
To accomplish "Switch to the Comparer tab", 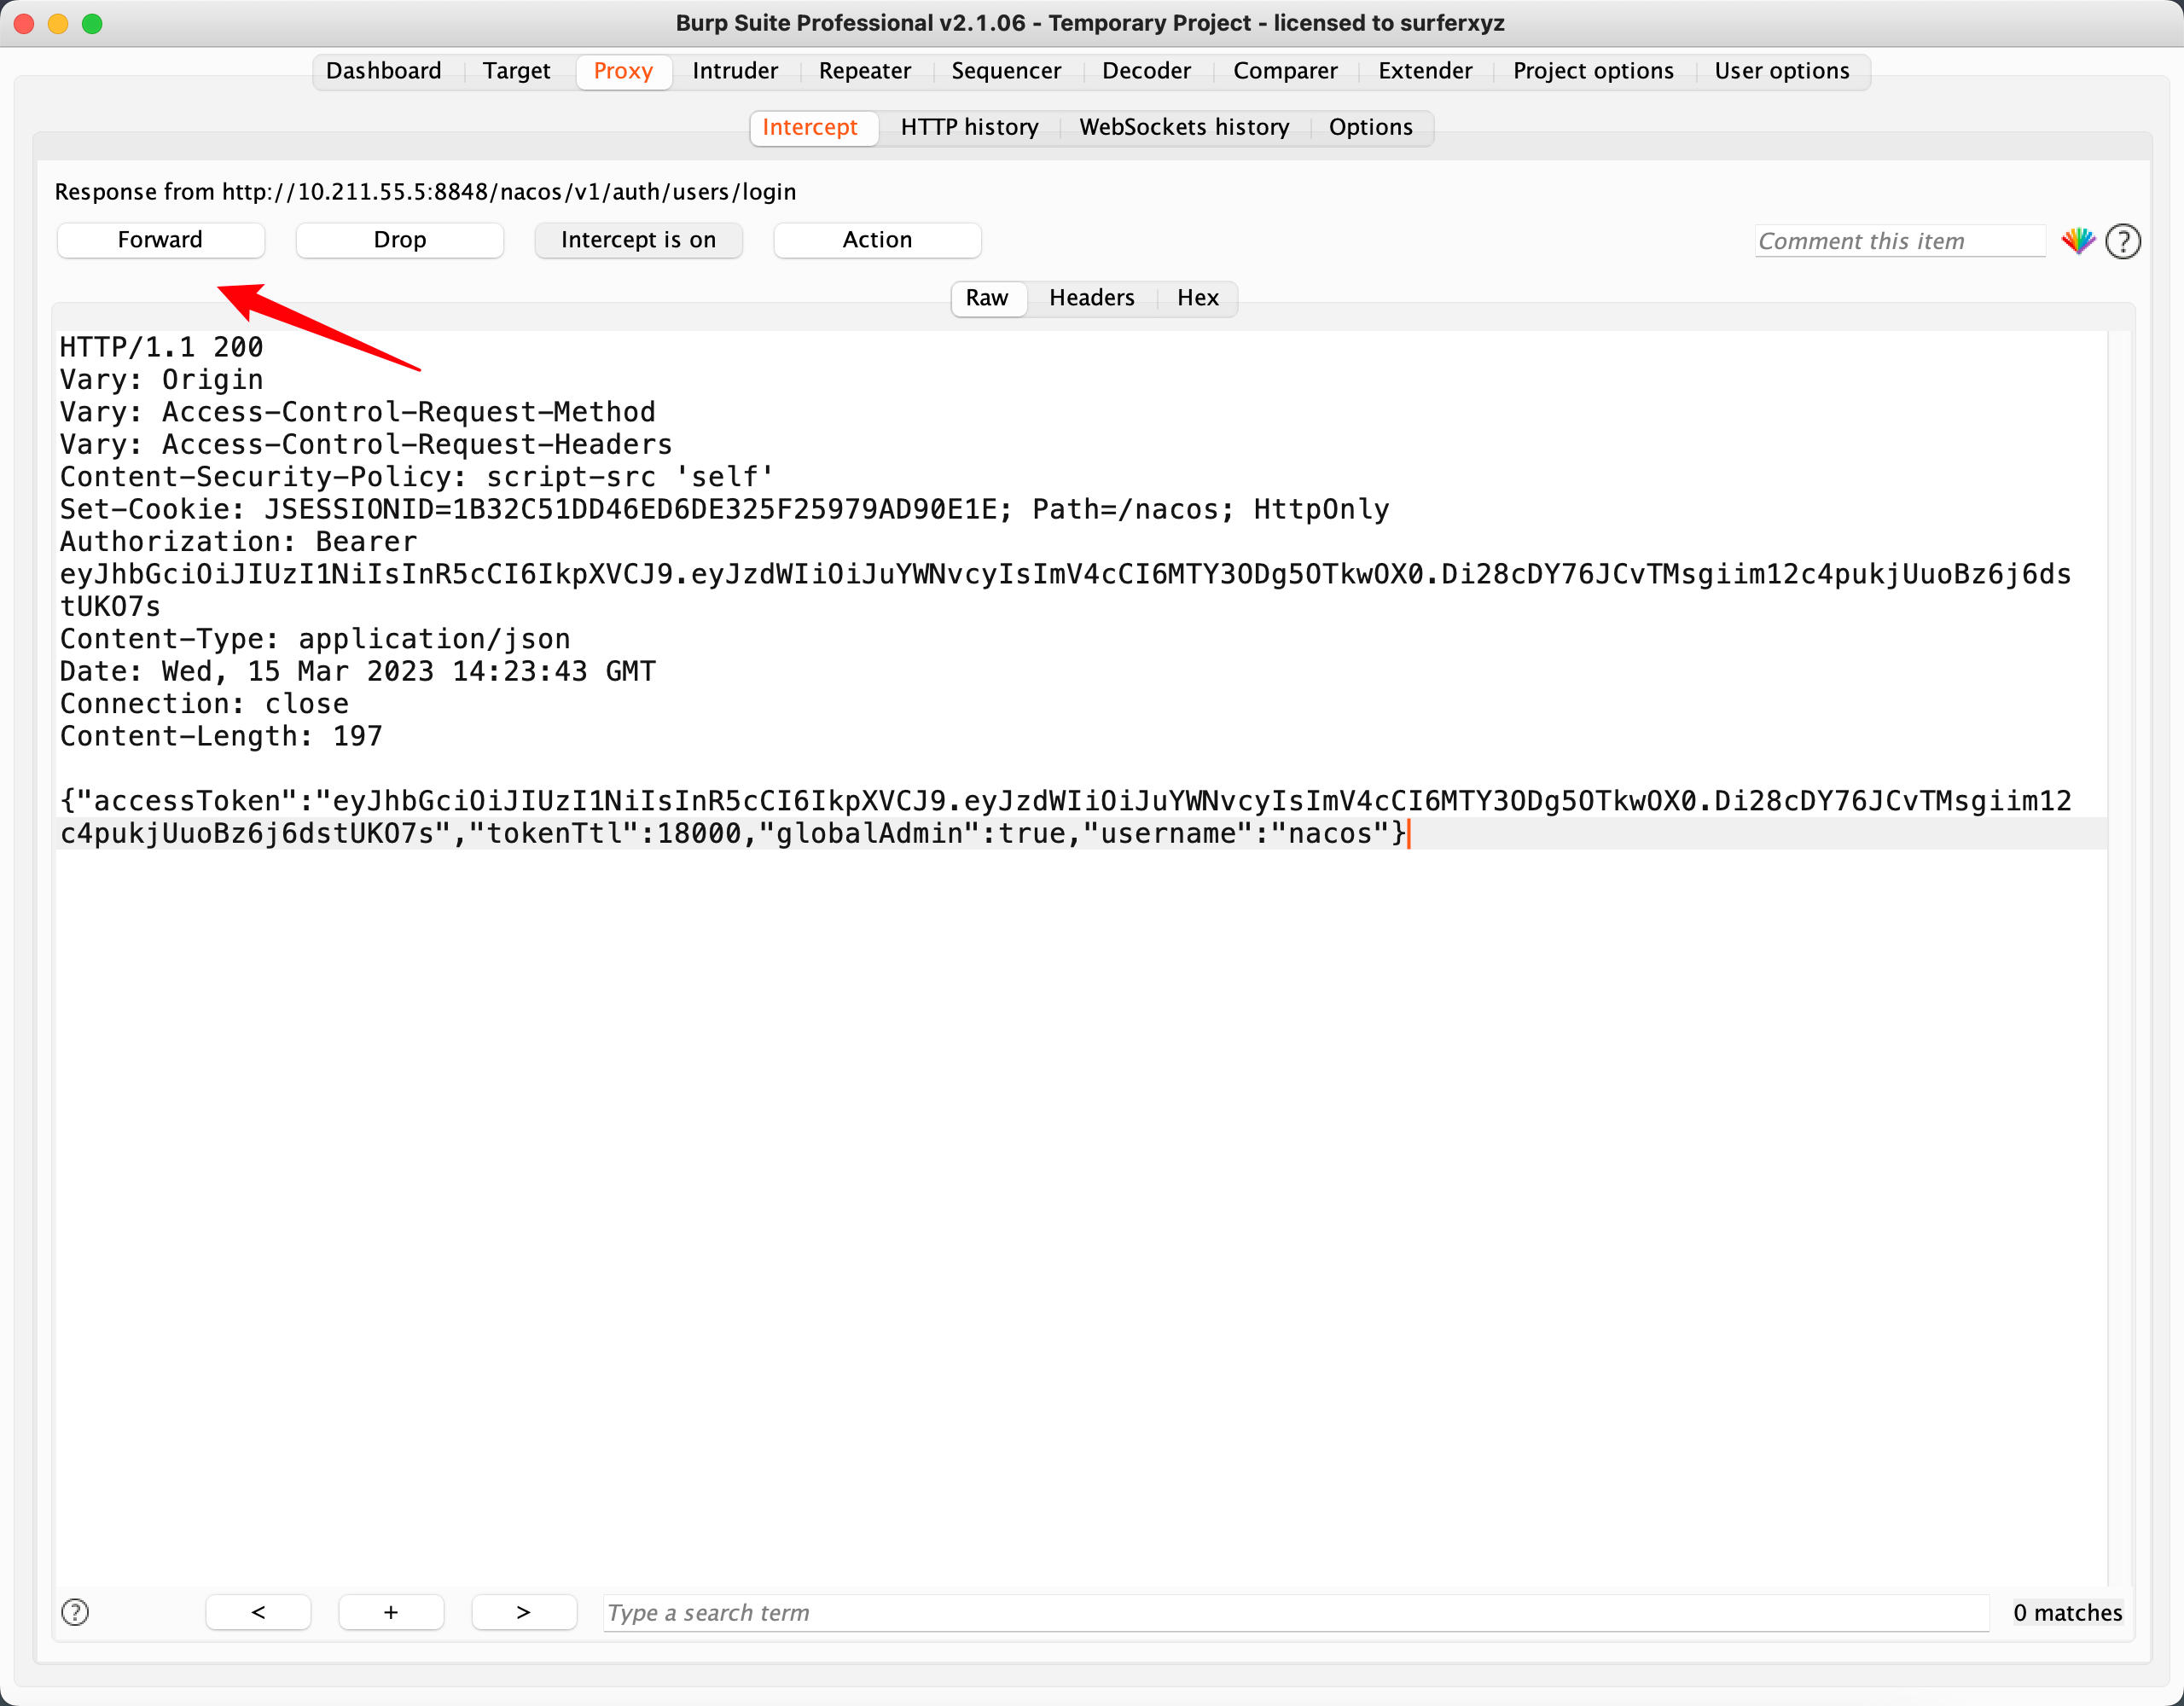I will click(x=1285, y=71).
